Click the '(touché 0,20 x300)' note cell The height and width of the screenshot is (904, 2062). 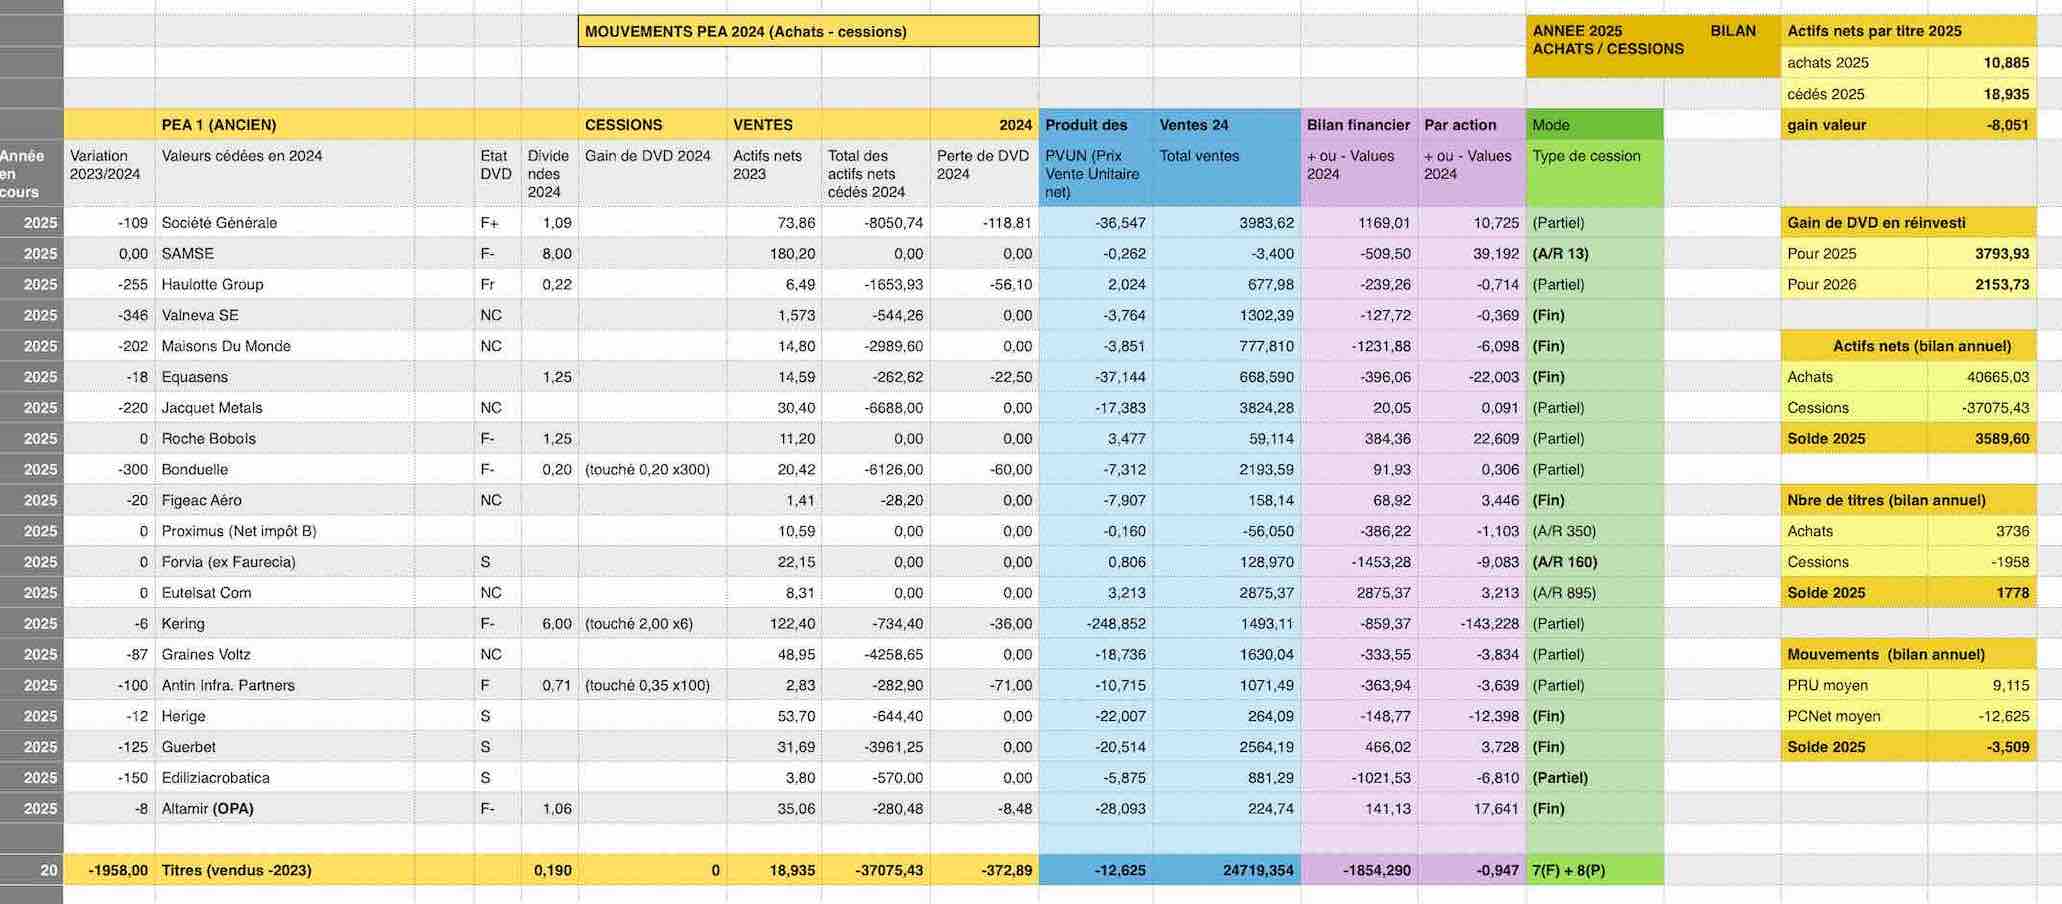coord(652,470)
